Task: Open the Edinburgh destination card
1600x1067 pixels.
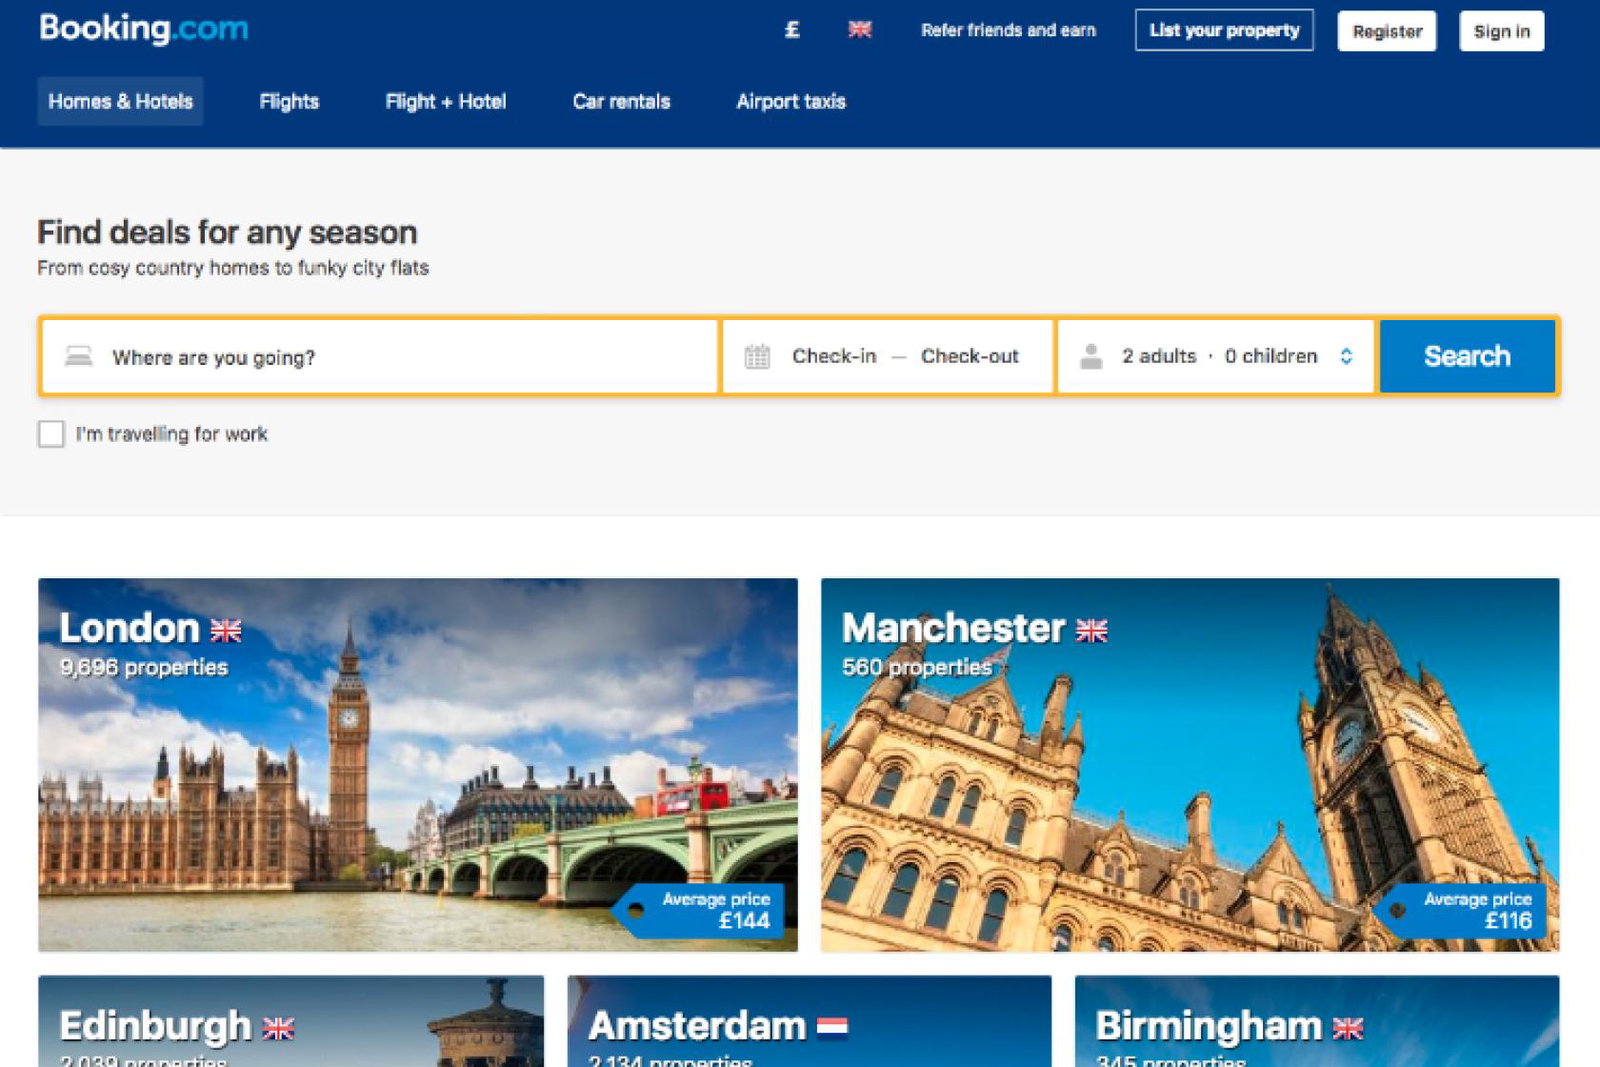Action: pyautogui.click(x=291, y=1021)
